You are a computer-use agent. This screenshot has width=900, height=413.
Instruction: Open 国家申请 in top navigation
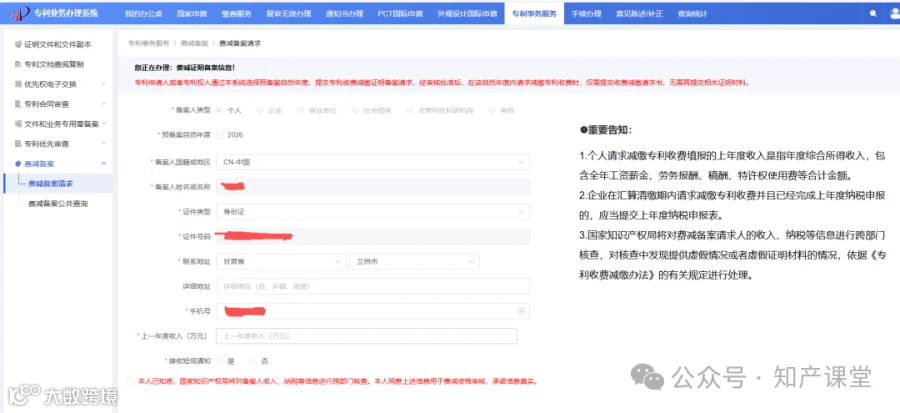point(192,13)
